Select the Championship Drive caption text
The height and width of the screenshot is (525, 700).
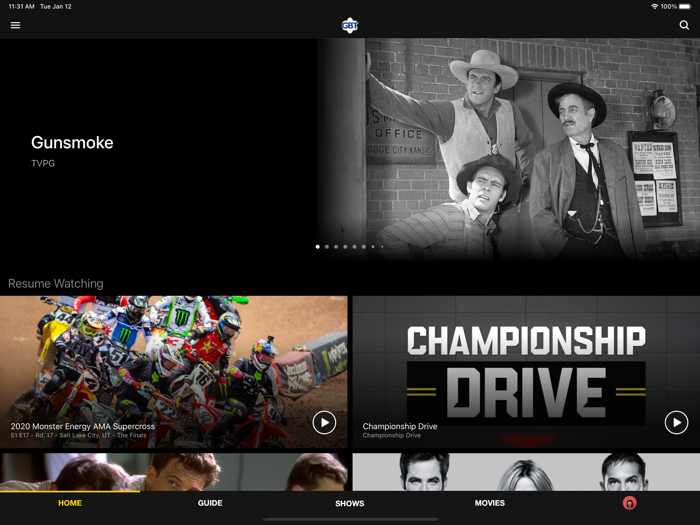click(392, 435)
